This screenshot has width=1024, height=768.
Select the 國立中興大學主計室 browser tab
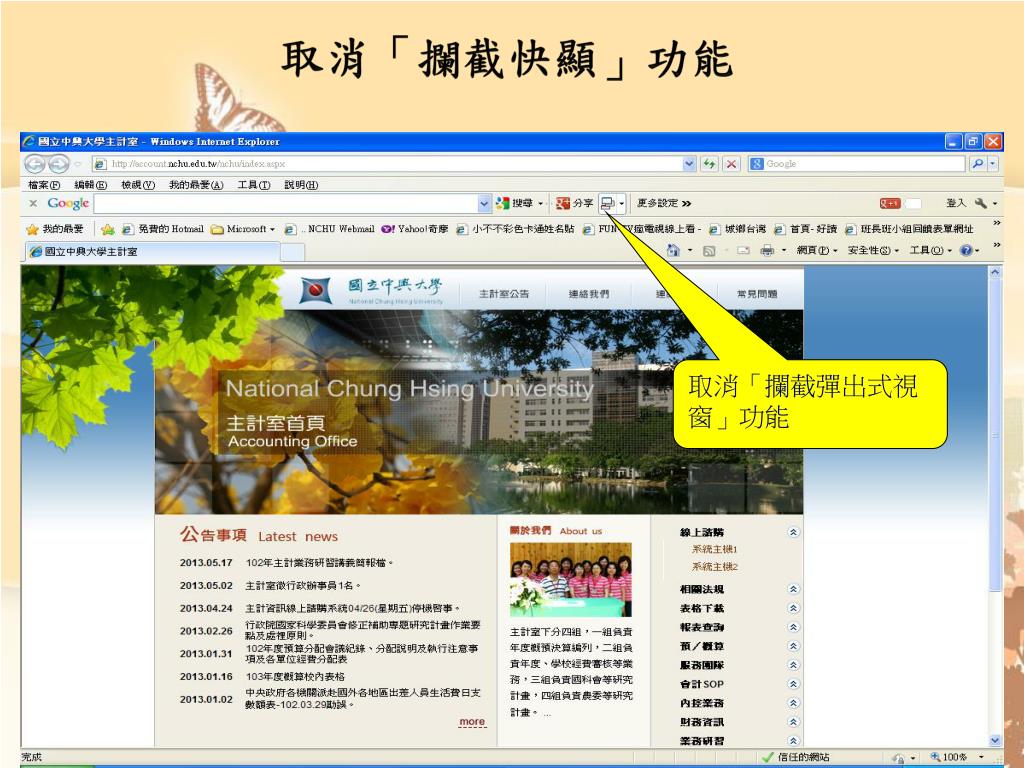pyautogui.click(x=152, y=251)
